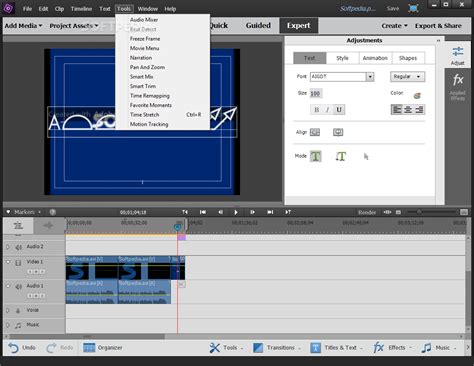Viewport: 474px width, 366px height.
Task: Toggle underline text formatting
Action: 339,109
